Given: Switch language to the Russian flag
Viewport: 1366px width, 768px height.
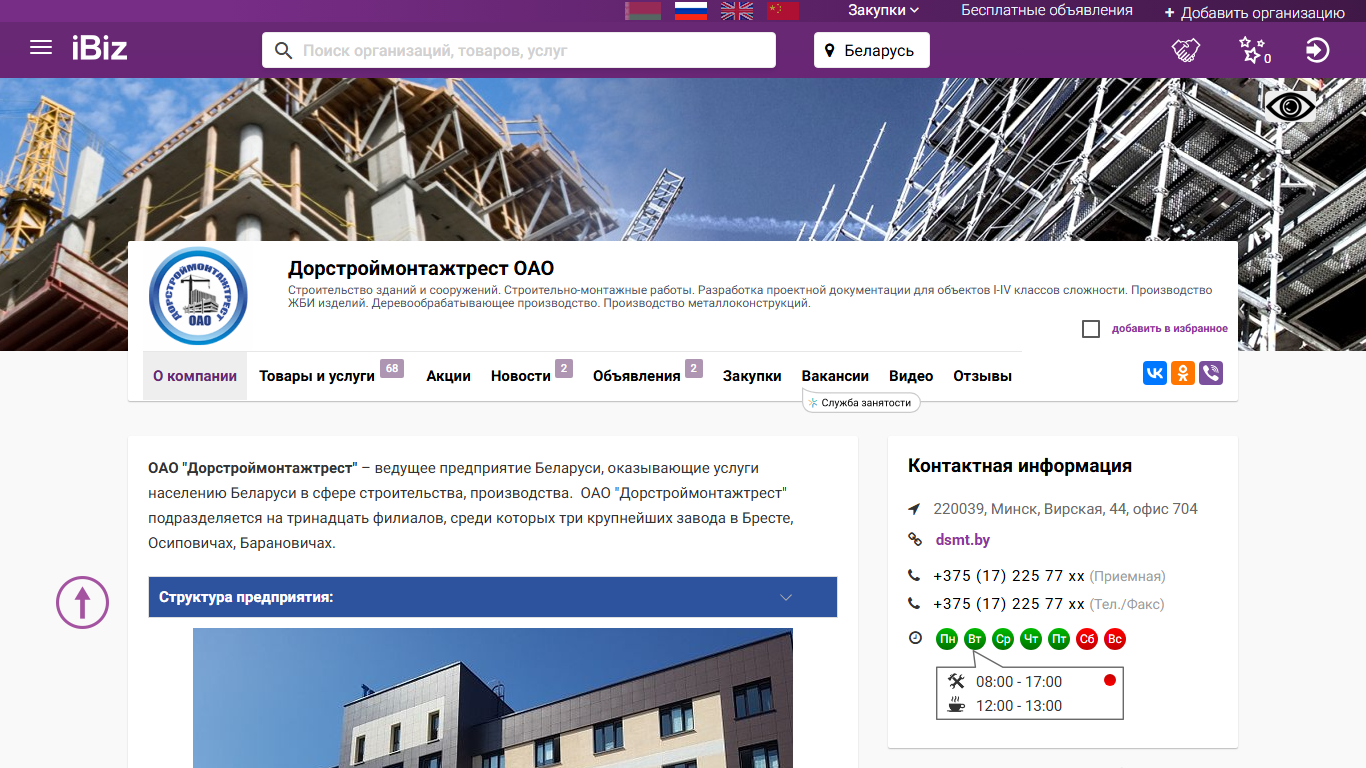Looking at the screenshot, I should (x=691, y=11).
